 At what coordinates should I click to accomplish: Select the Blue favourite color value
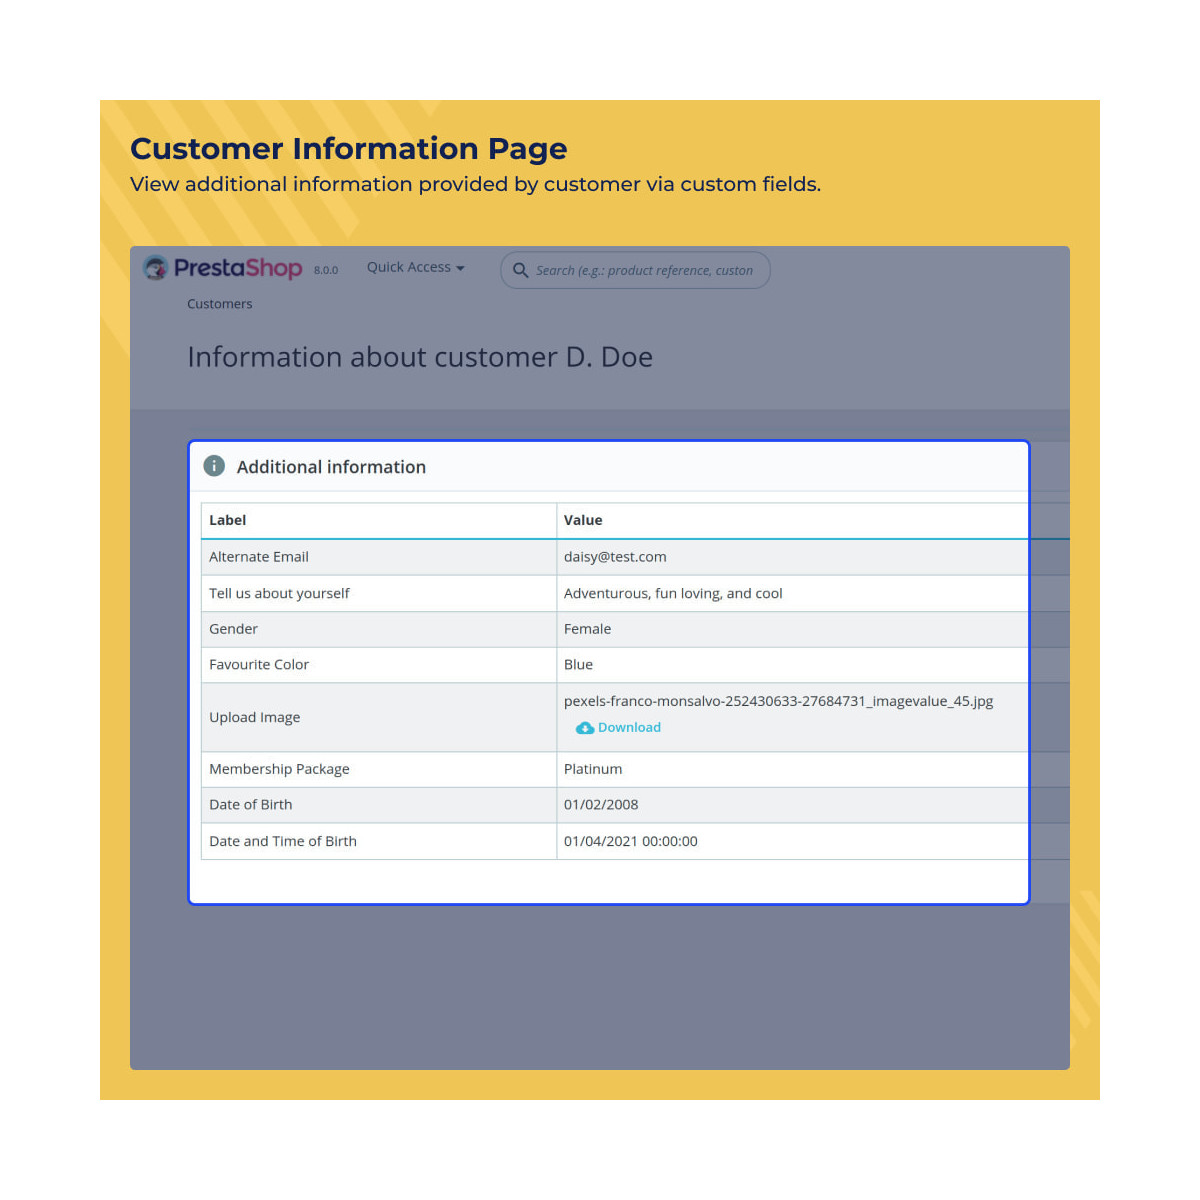pos(578,664)
